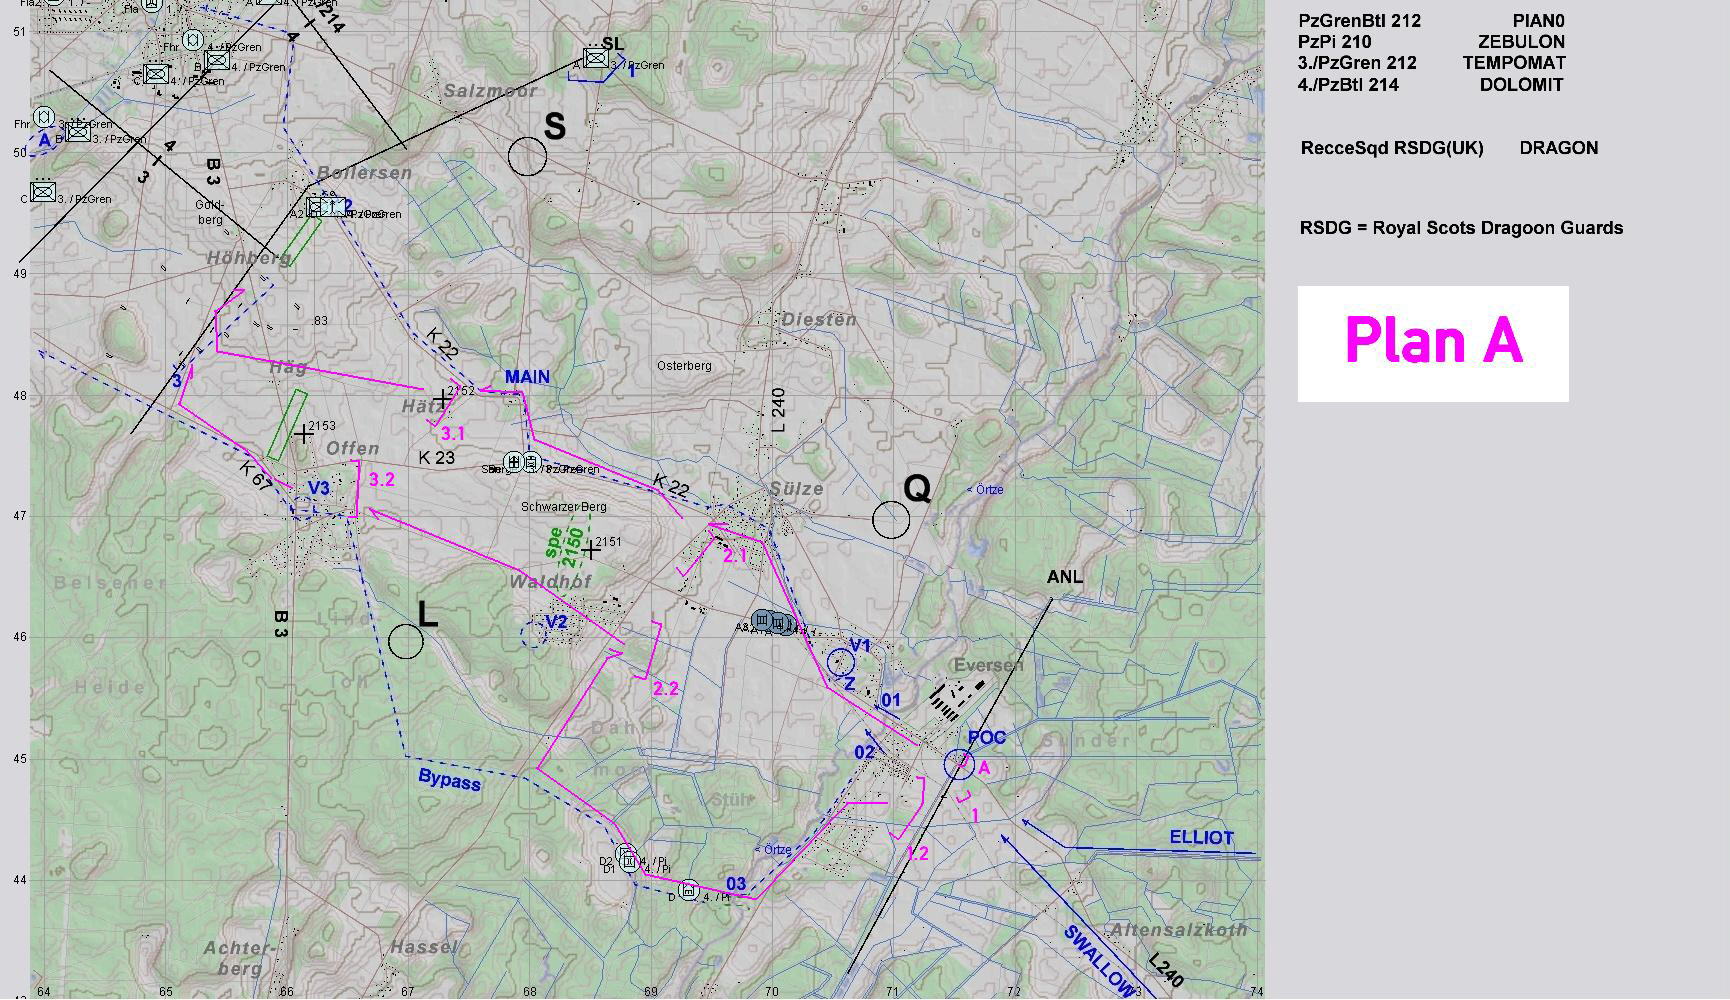Screen dimensions: 1730x1000
Task: Select the crosshair marker at point 2153
Action: pyautogui.click(x=303, y=434)
